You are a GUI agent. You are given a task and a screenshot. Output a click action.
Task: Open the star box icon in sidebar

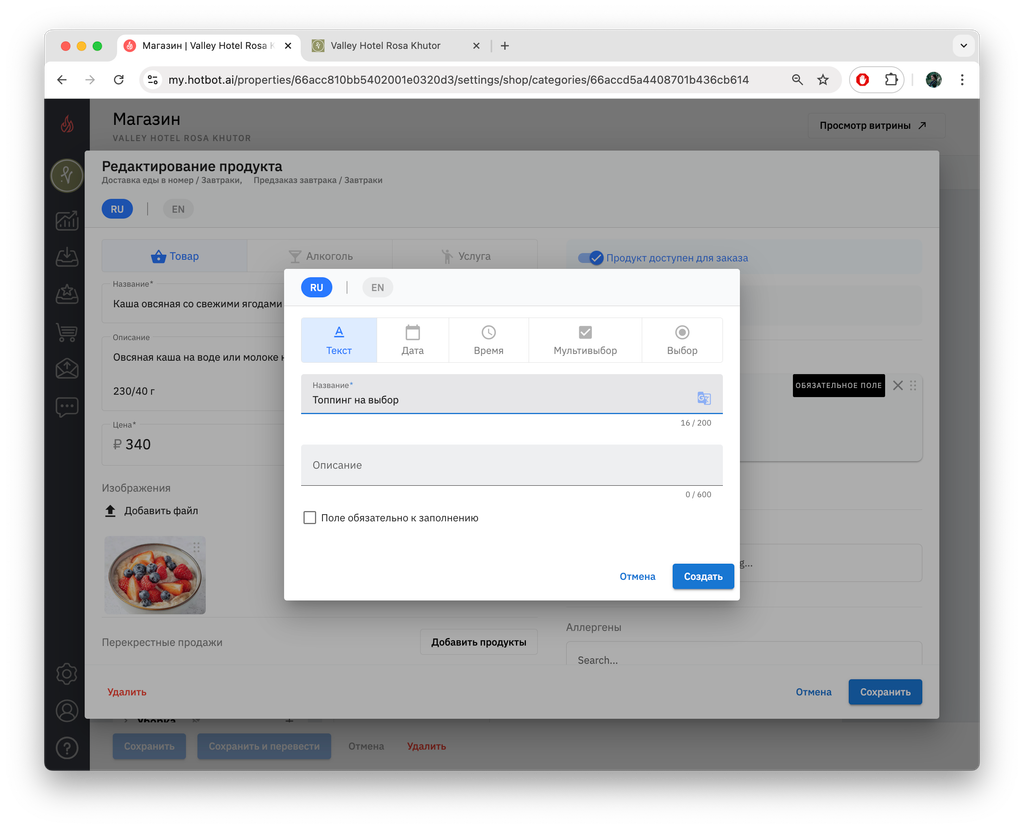click(67, 295)
